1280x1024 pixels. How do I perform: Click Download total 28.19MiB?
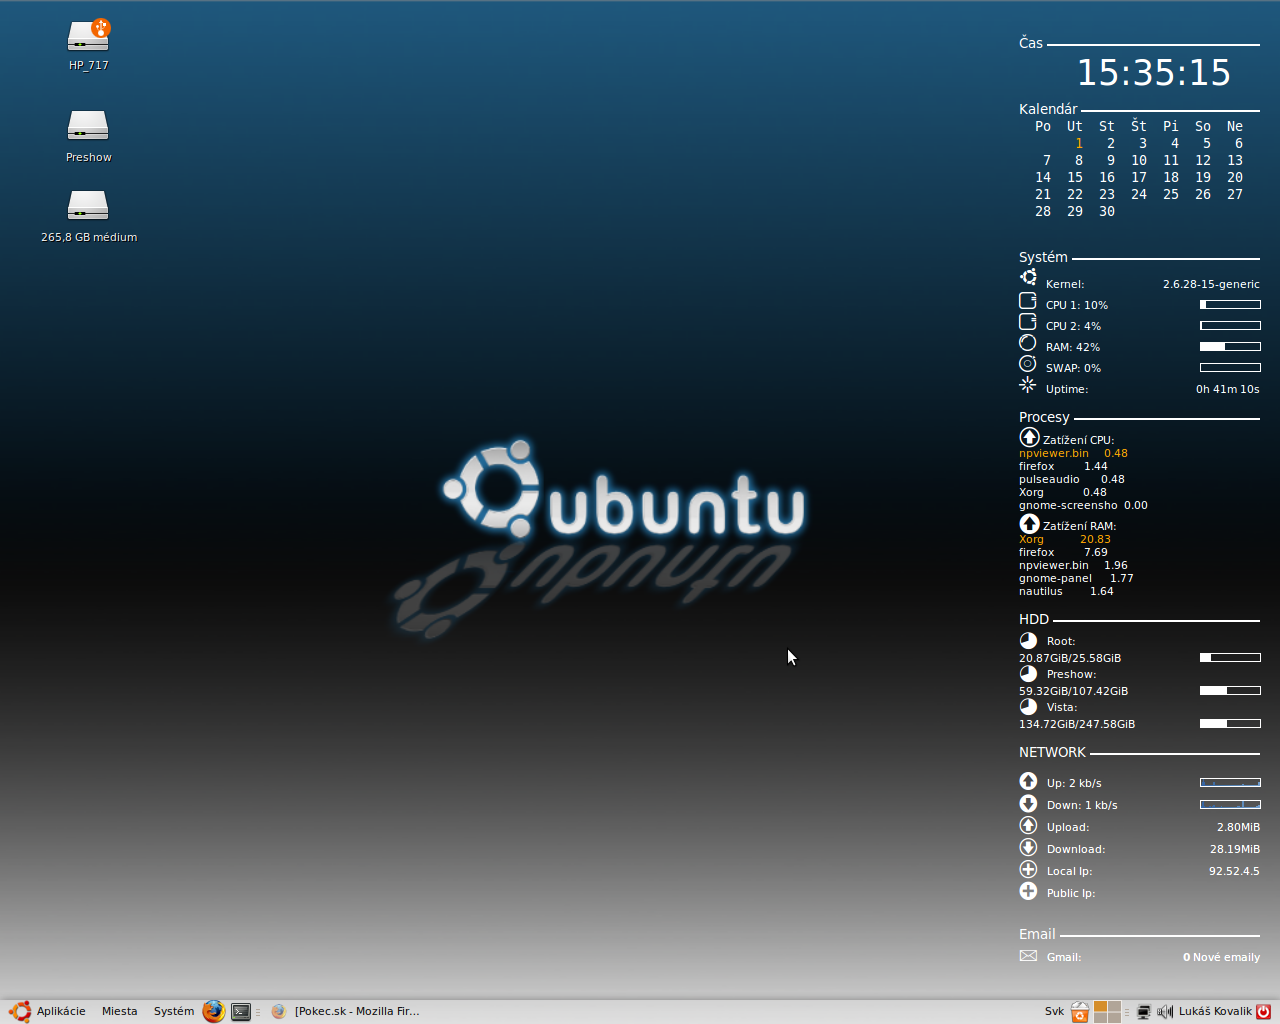point(1235,849)
